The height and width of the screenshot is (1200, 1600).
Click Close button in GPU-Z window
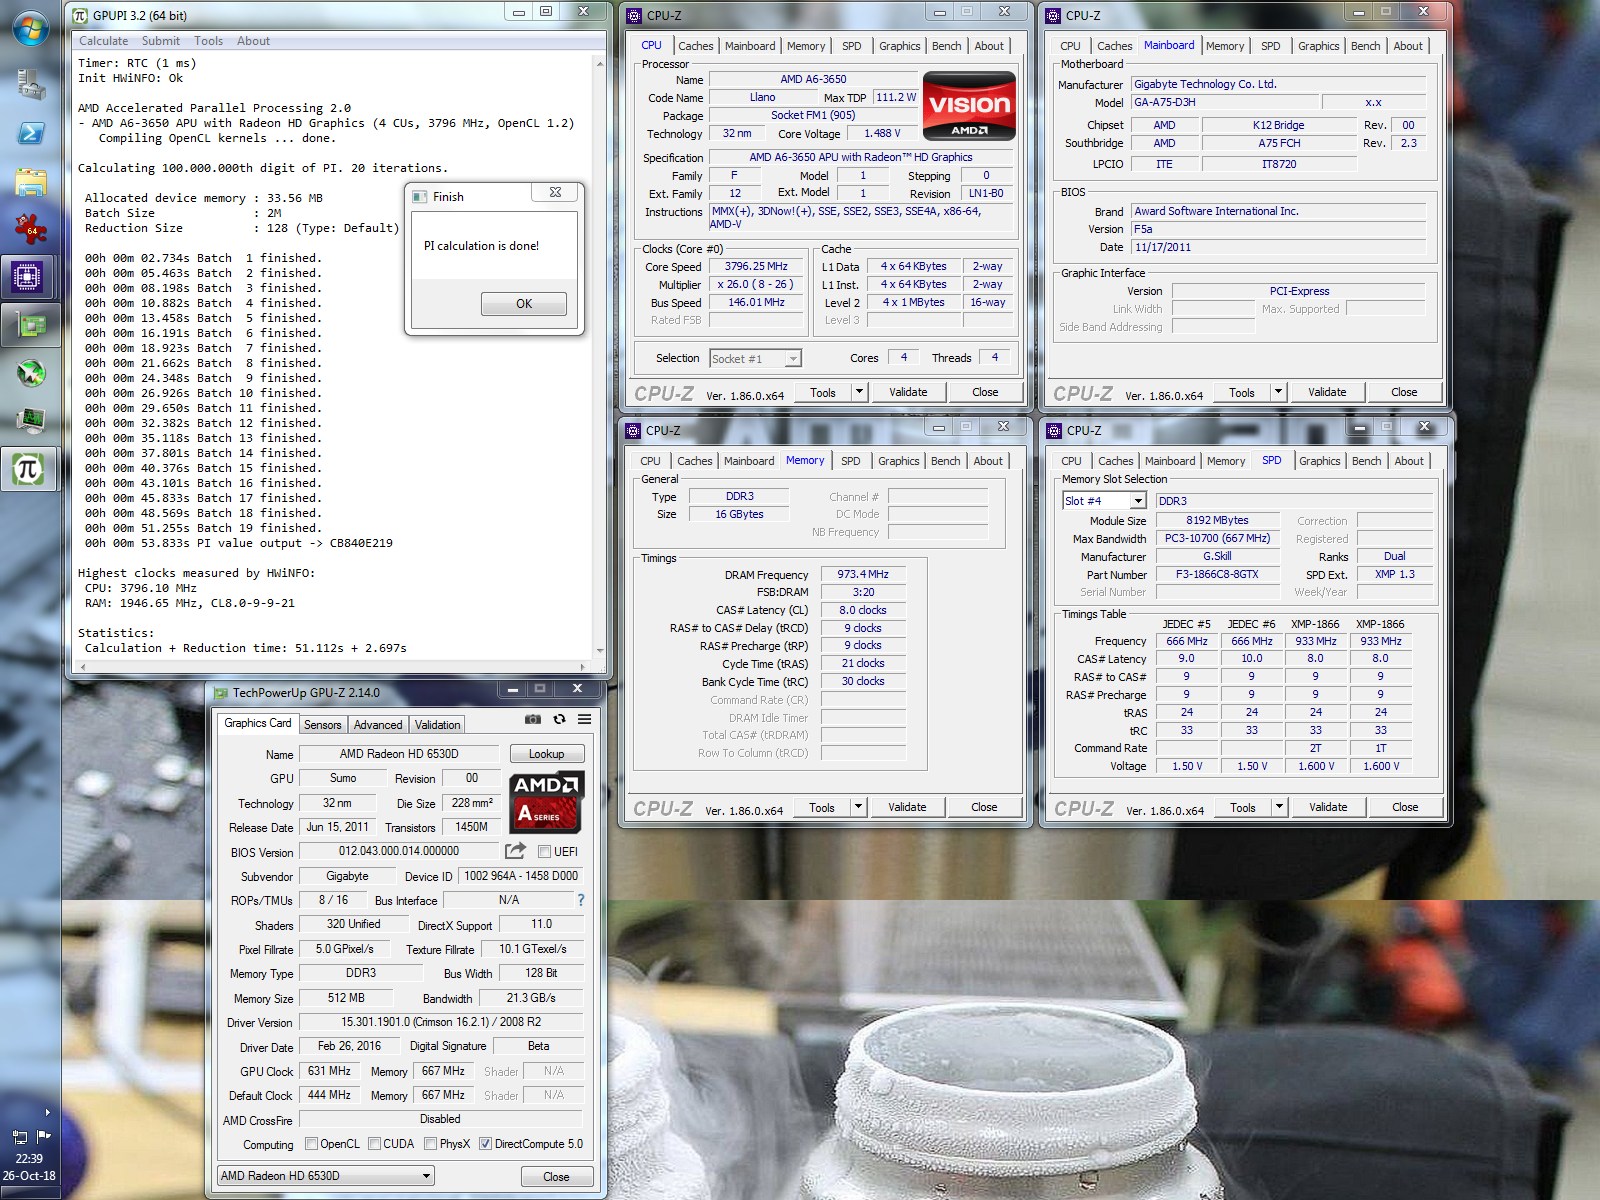(556, 1177)
